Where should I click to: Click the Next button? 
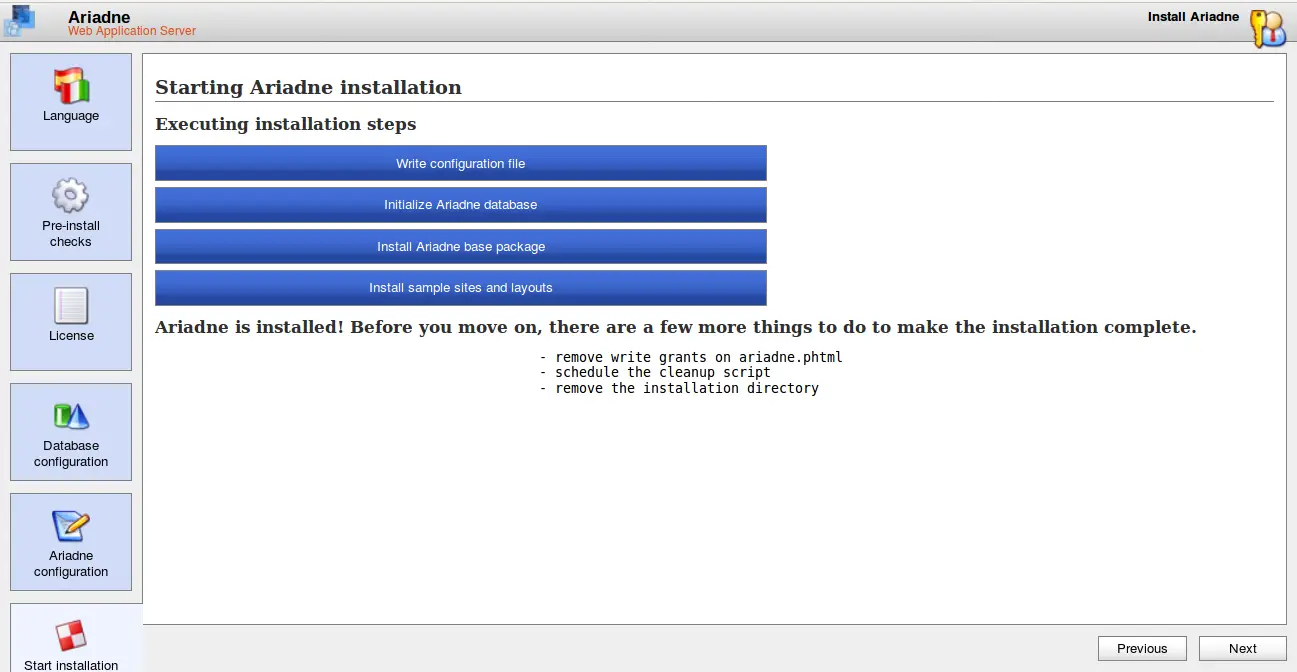pos(1243,648)
